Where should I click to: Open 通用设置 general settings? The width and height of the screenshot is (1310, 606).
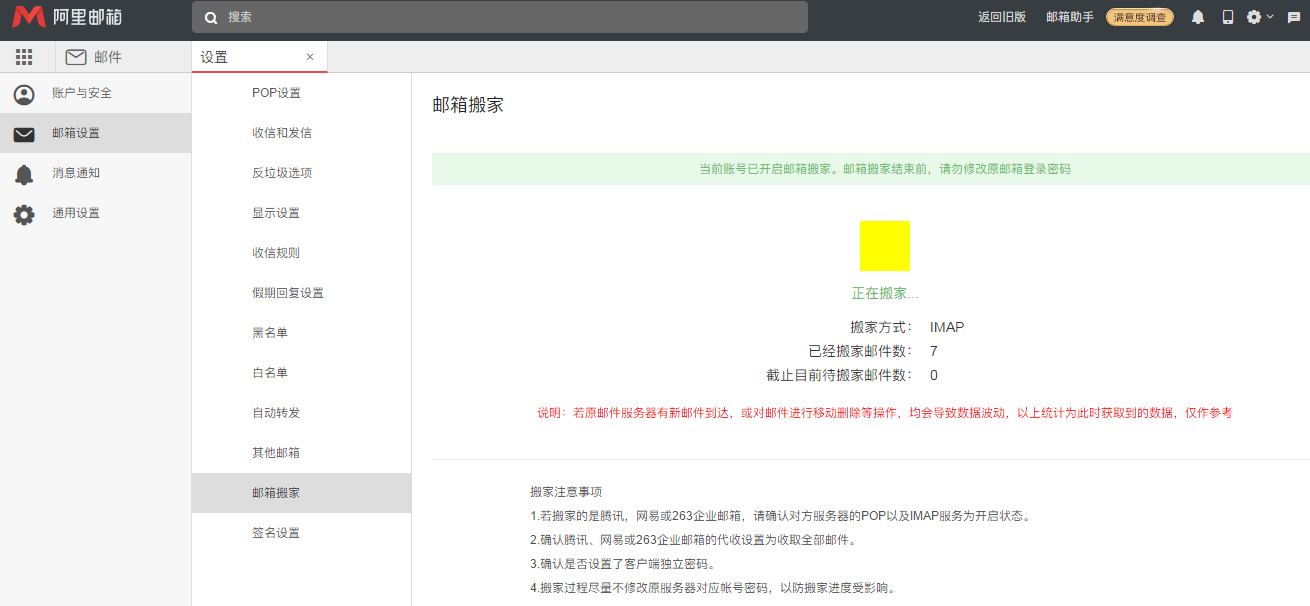point(76,213)
